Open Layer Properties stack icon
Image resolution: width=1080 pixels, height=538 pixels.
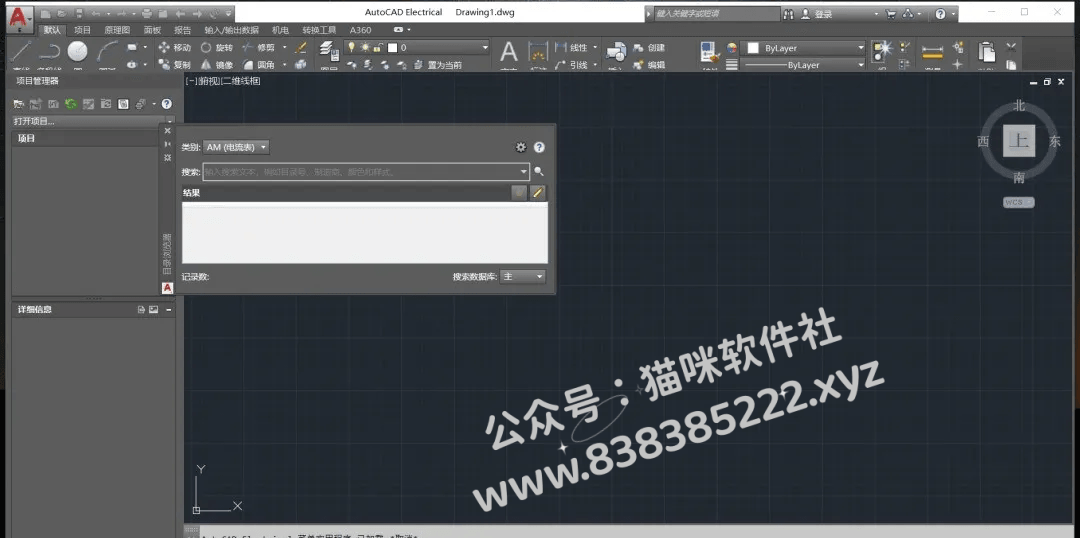tap(328, 52)
